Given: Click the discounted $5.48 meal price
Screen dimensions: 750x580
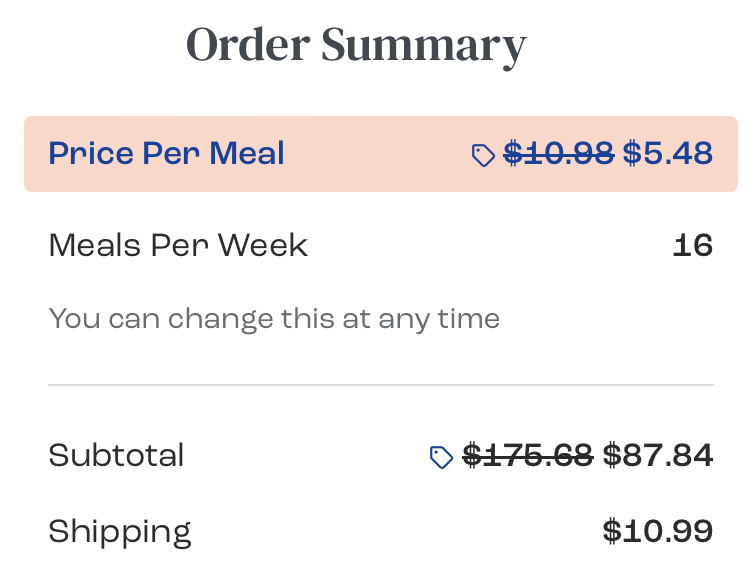Looking at the screenshot, I should 668,153.
